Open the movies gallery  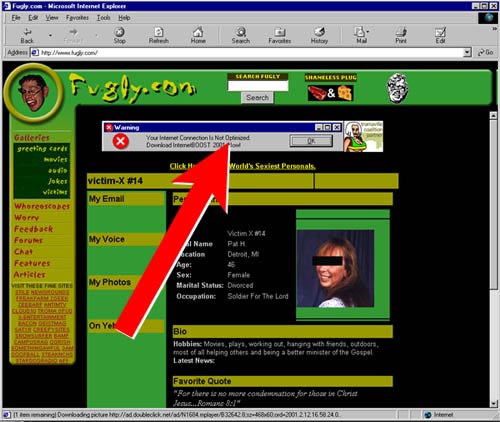point(56,159)
